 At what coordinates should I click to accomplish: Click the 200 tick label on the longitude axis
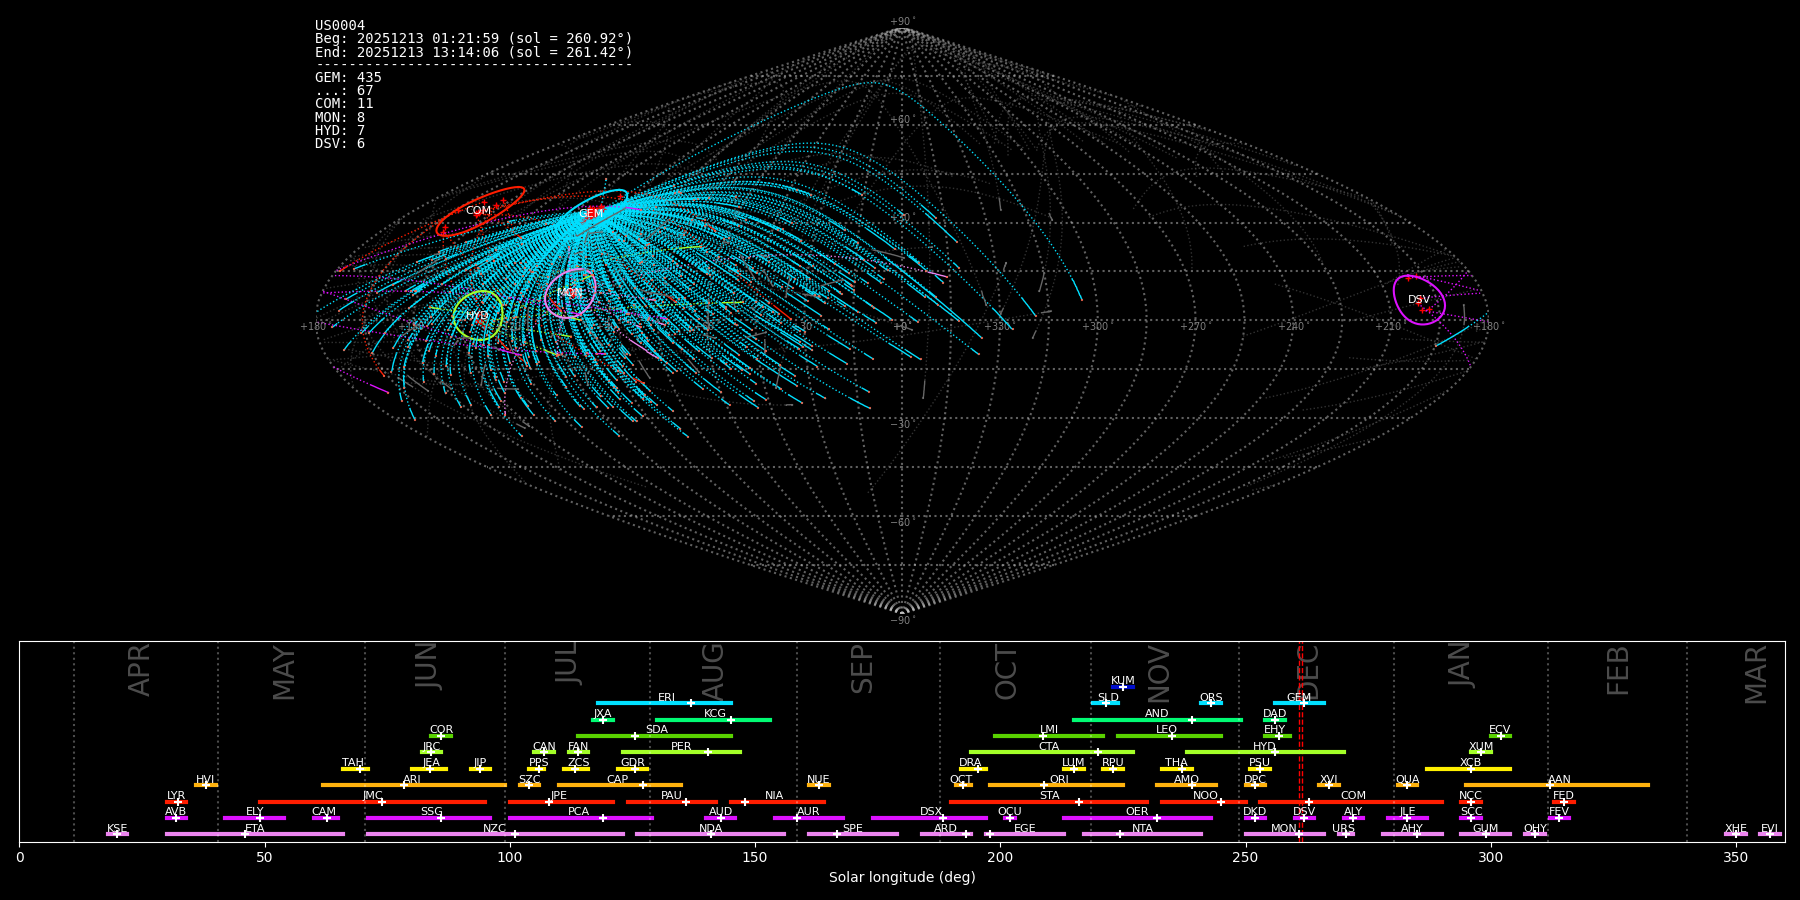coord(1000,858)
